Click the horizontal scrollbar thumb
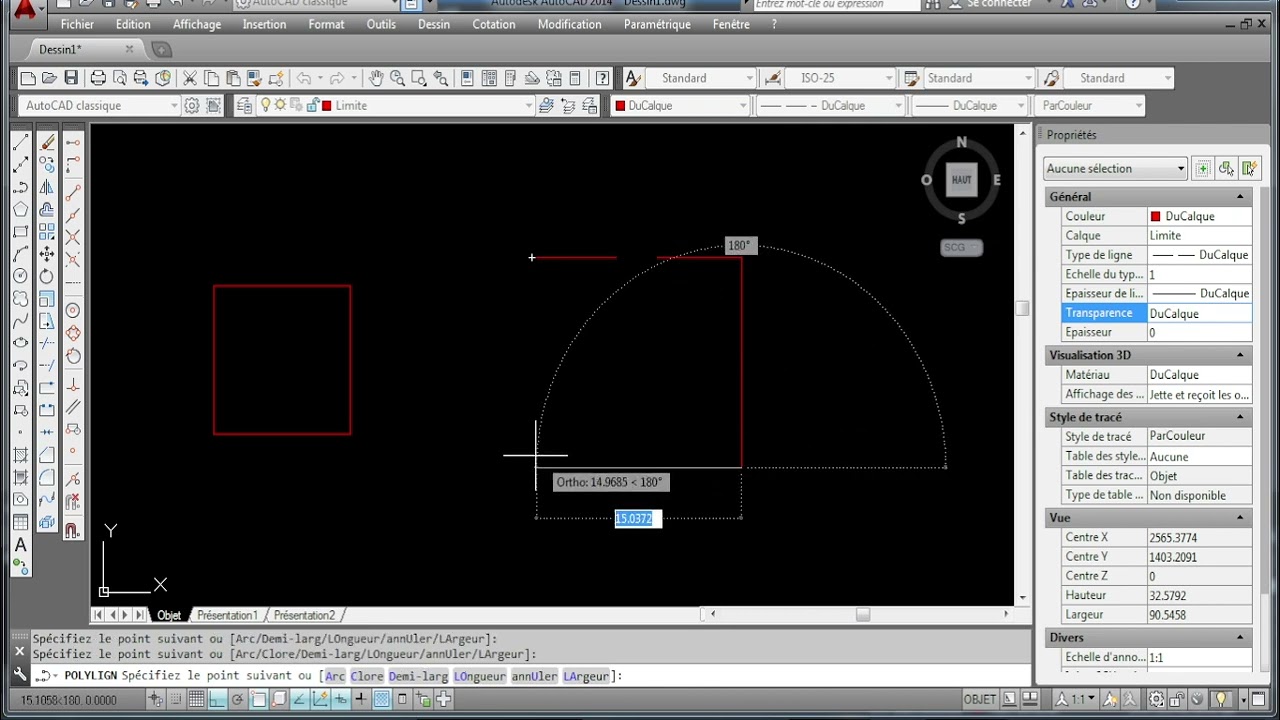 (862, 614)
